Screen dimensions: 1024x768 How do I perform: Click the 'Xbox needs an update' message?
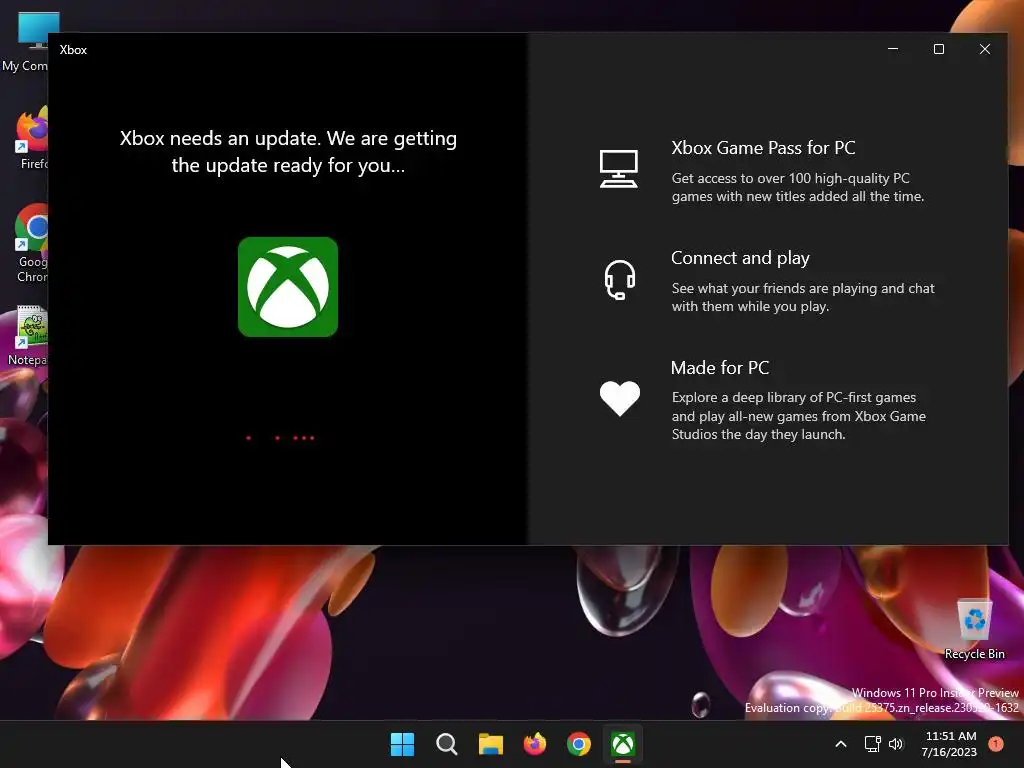[288, 152]
